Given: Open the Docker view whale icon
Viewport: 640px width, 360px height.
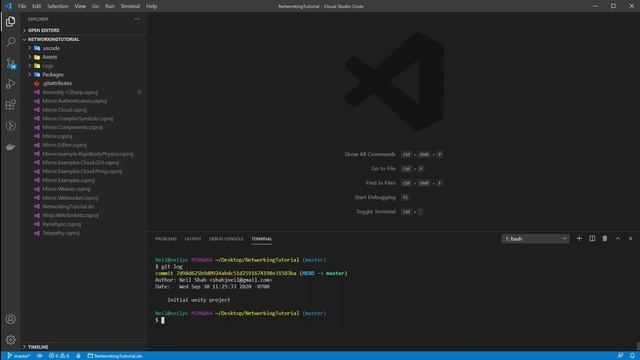Looking at the screenshot, I should pyautogui.click(x=11, y=147).
